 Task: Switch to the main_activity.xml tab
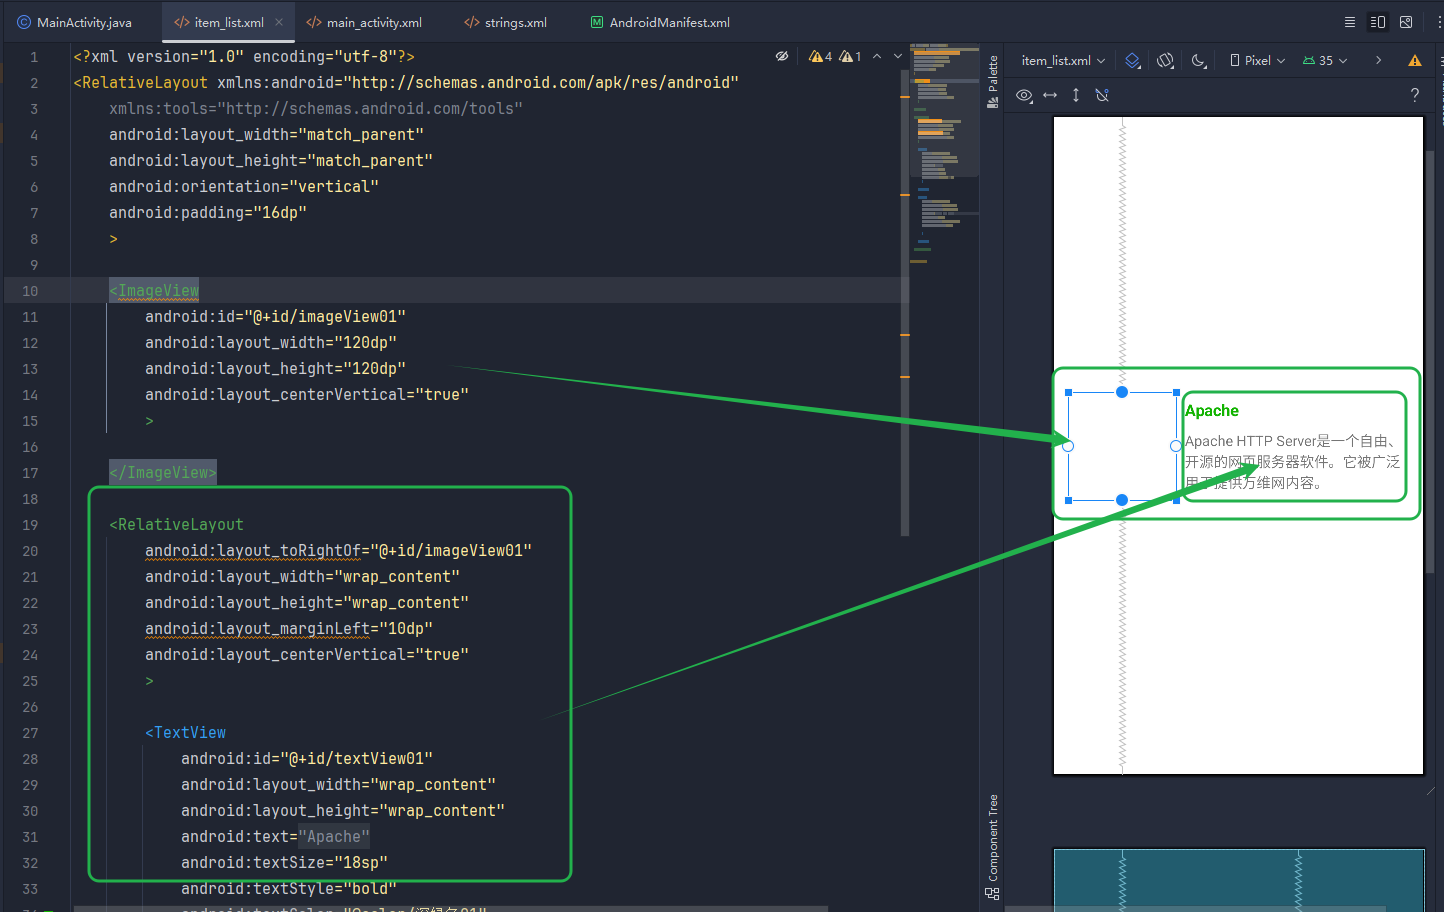click(364, 22)
